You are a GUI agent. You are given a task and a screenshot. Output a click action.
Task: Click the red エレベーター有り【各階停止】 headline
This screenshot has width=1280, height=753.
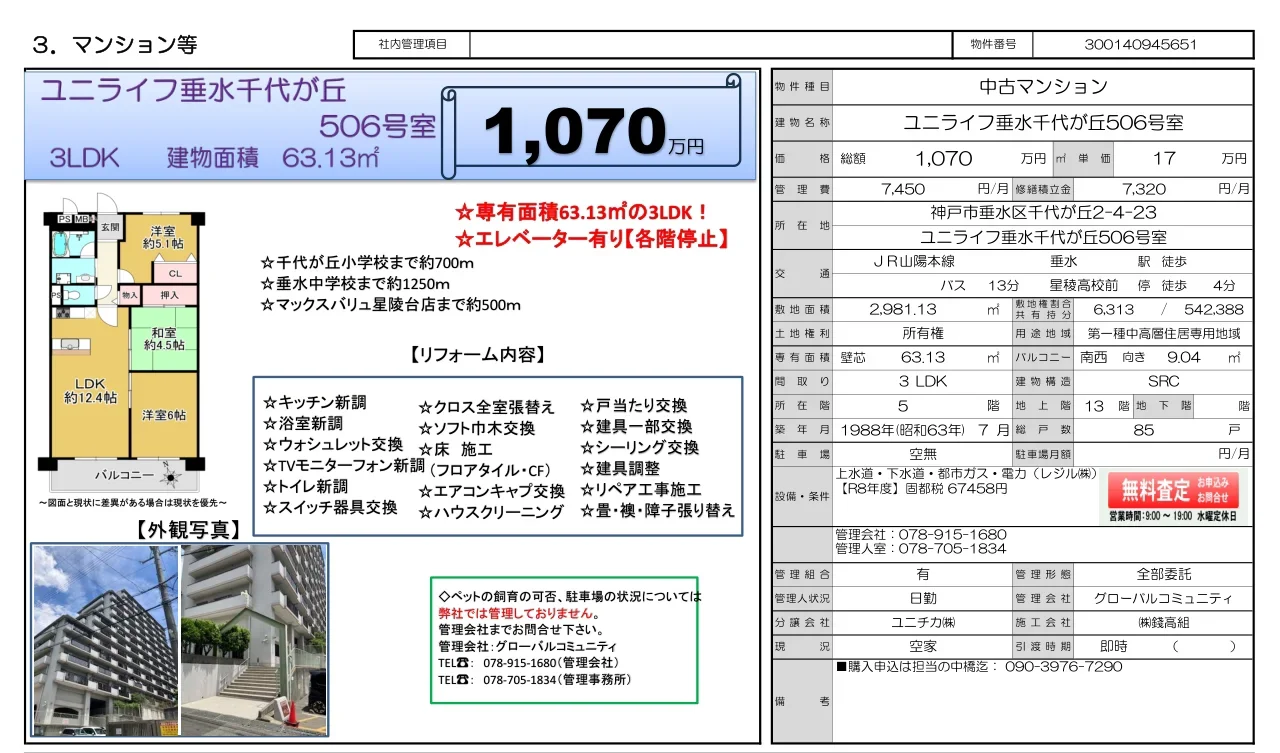coord(592,239)
